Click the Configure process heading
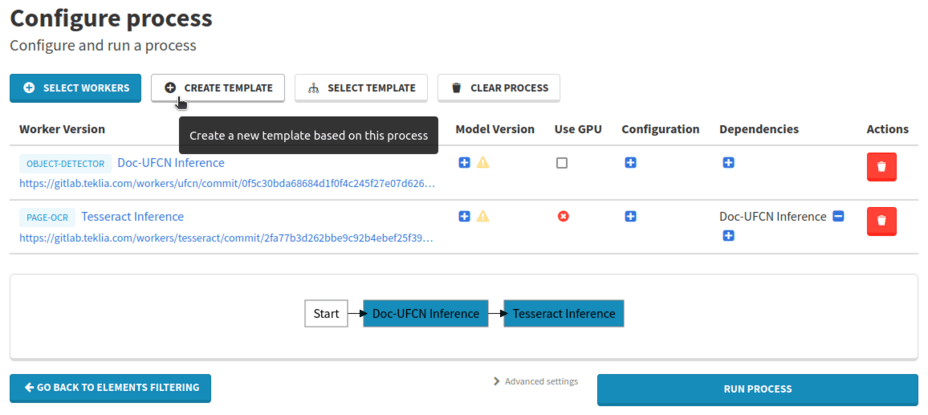 111,19
